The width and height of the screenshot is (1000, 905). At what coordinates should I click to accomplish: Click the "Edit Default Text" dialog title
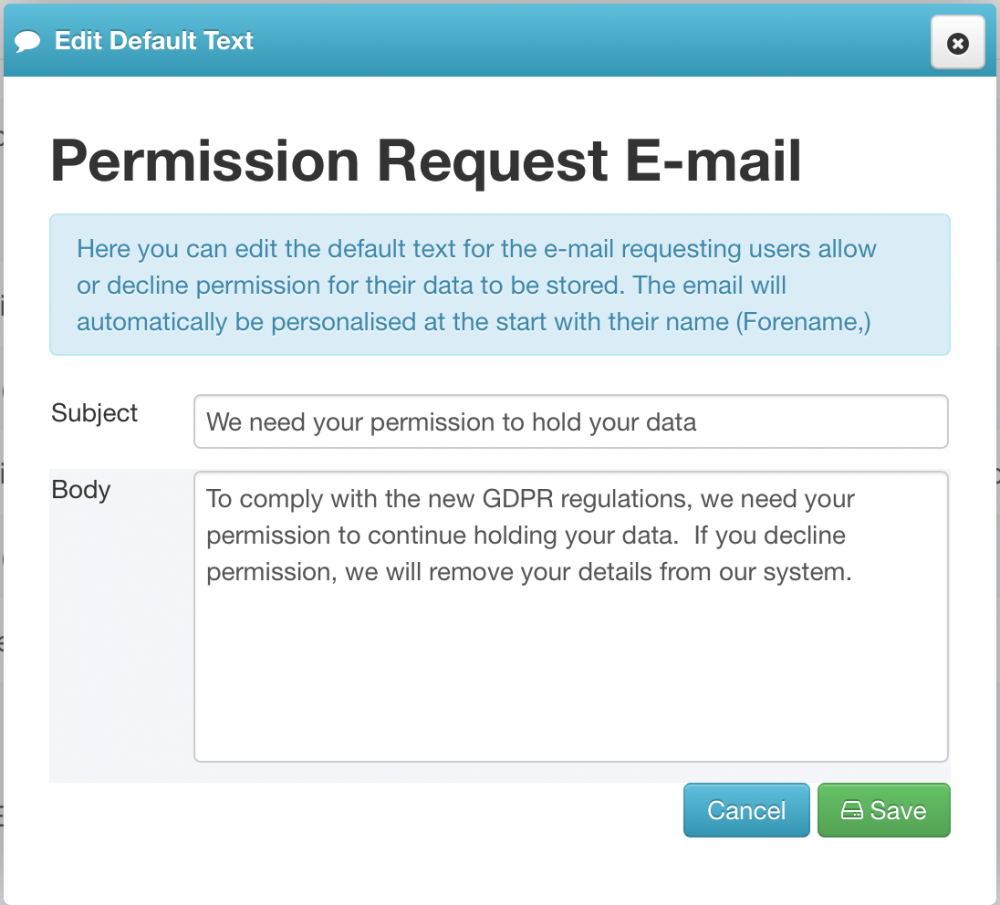click(154, 41)
